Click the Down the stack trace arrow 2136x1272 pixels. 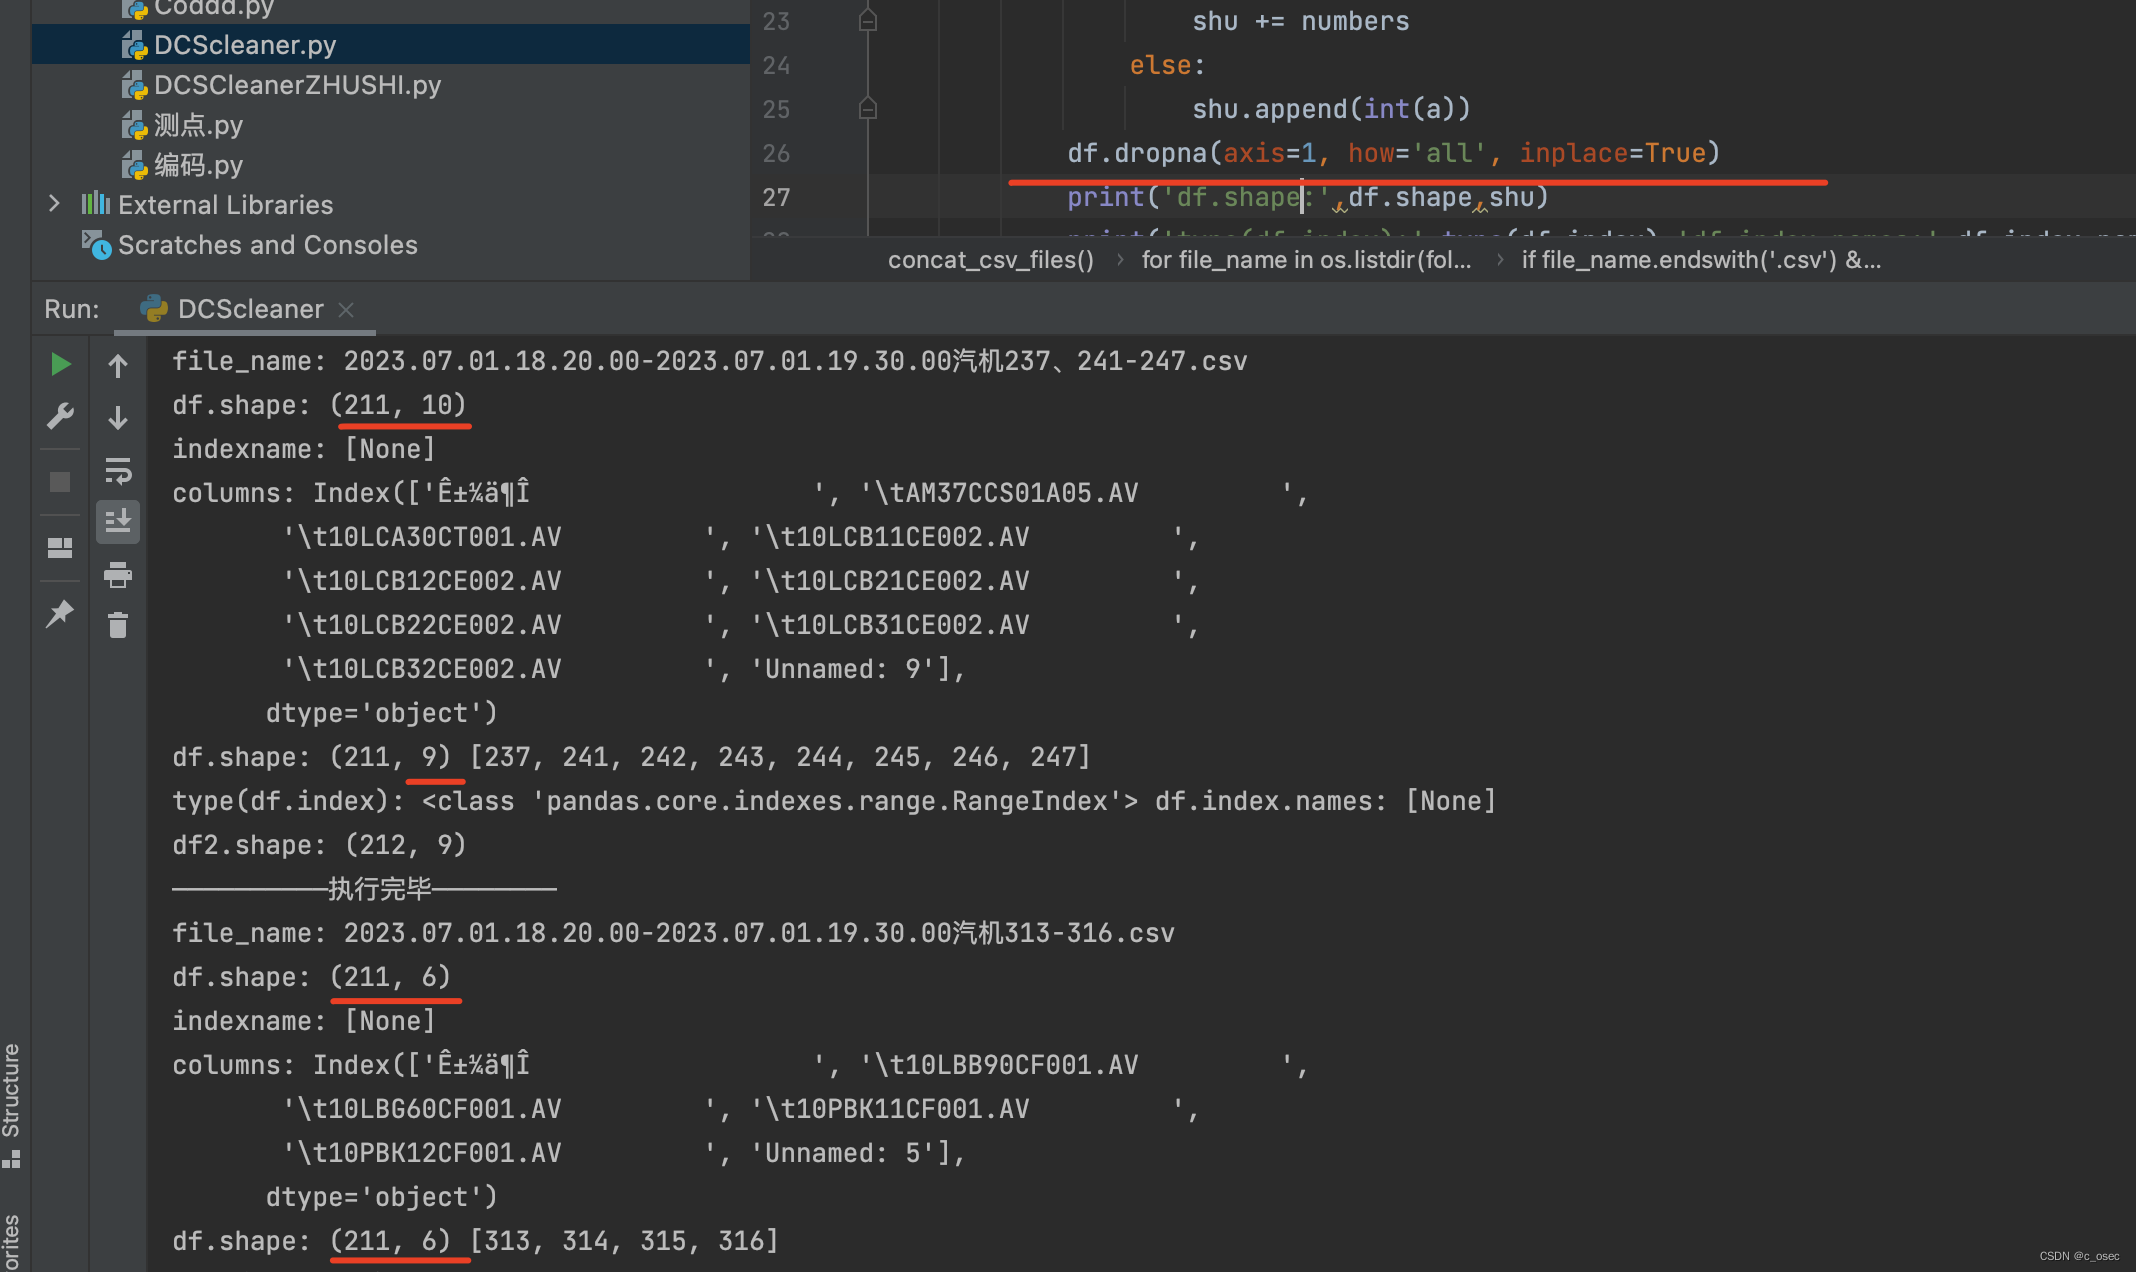pyautogui.click(x=118, y=418)
